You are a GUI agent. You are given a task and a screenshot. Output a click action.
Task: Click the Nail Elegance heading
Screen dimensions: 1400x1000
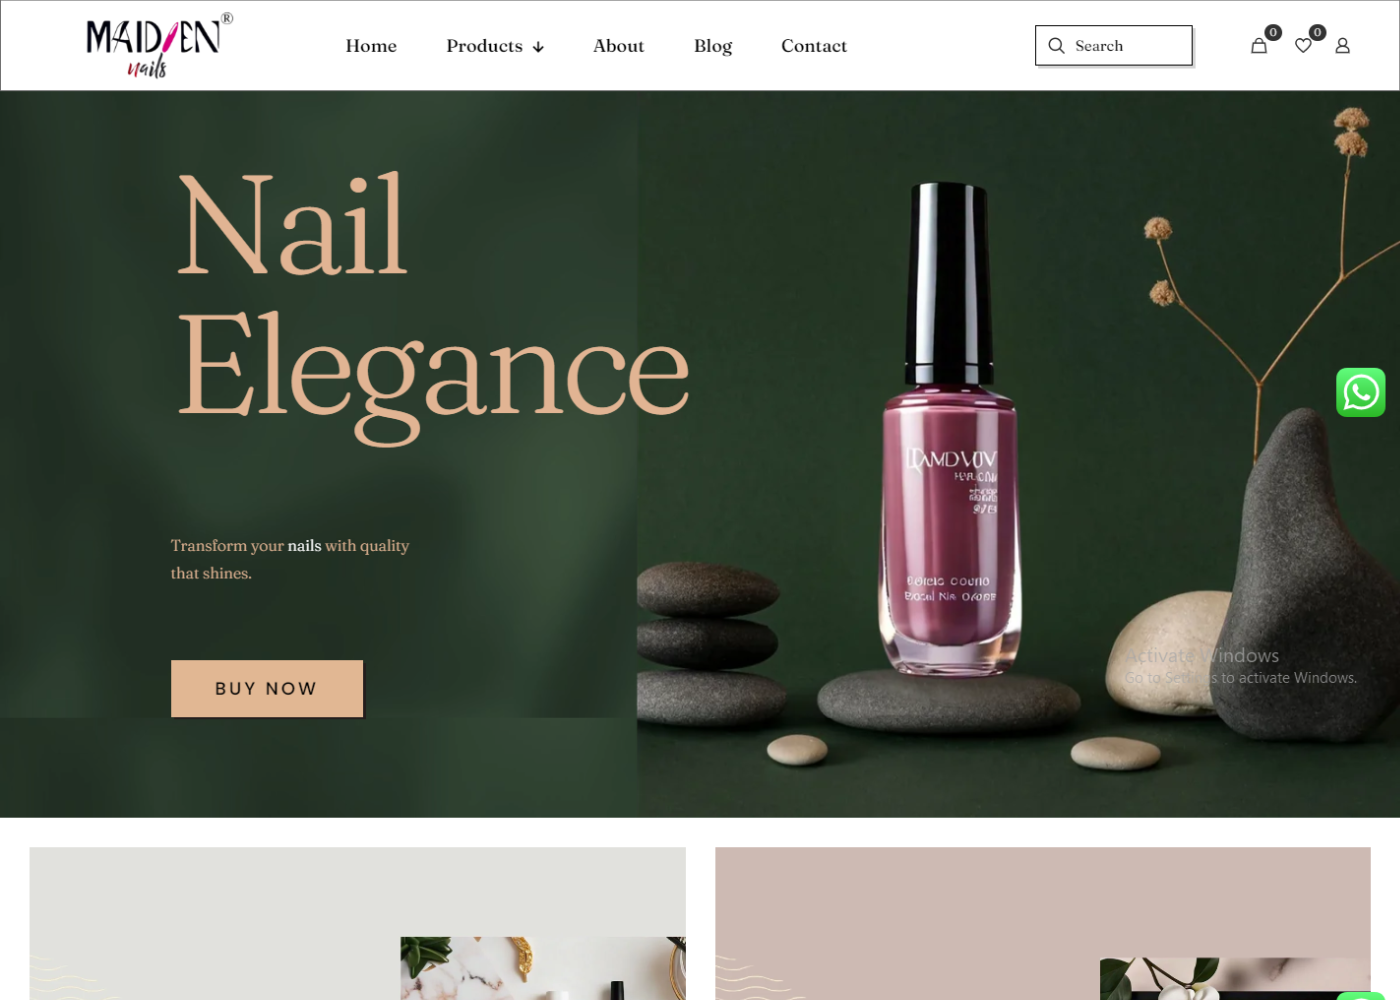pos(433,305)
